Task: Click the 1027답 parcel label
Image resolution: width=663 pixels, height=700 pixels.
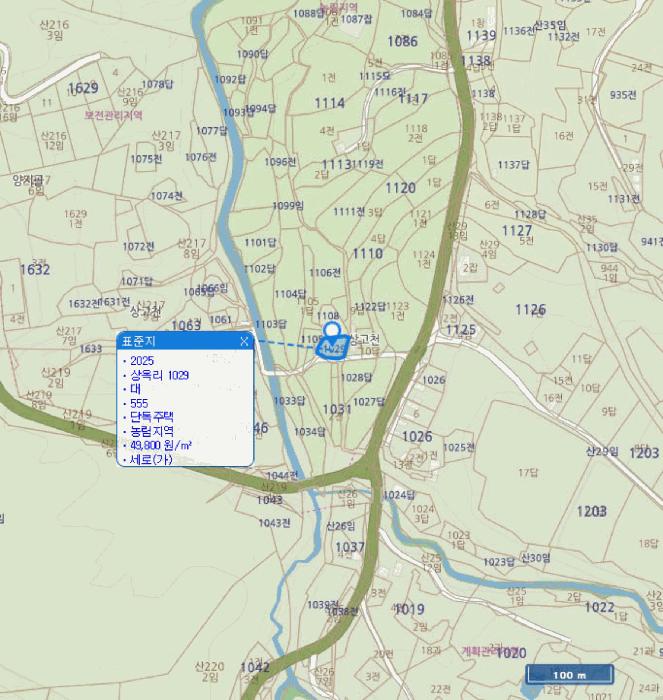Action: [369, 402]
